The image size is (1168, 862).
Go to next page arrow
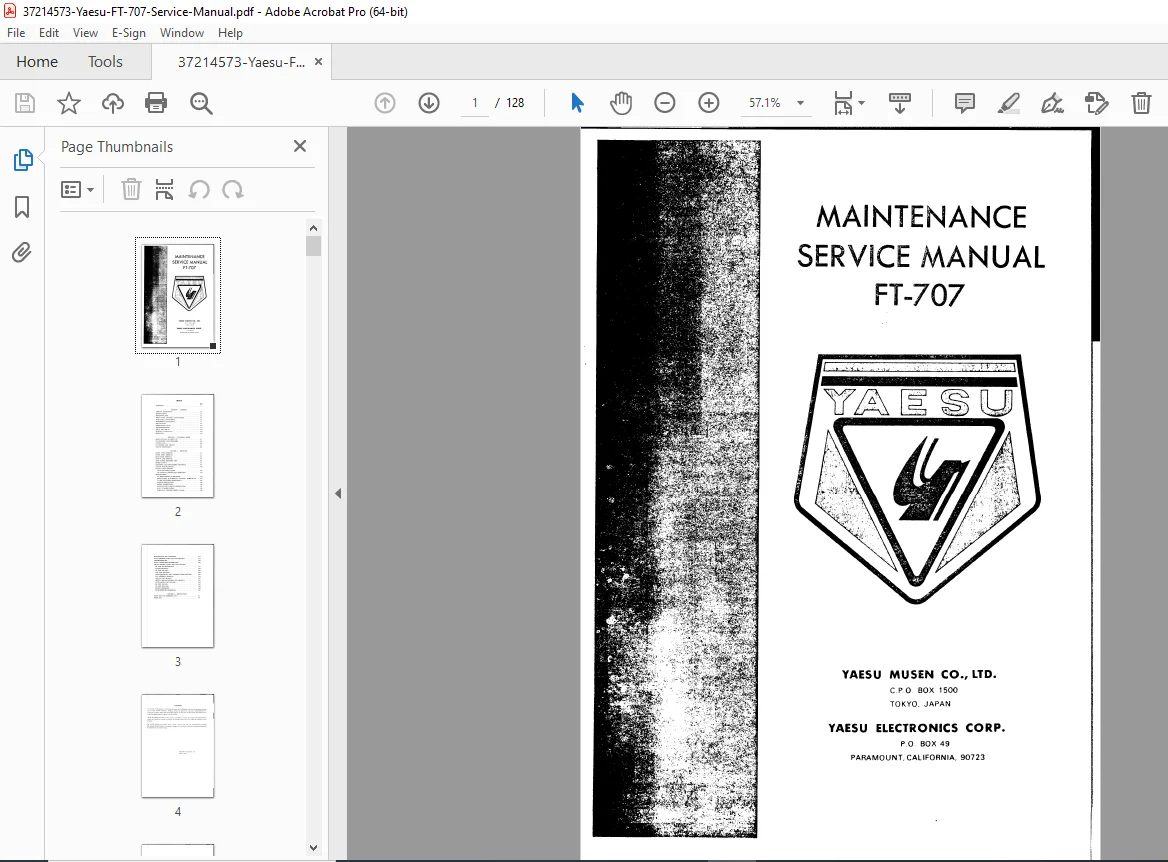coord(429,103)
